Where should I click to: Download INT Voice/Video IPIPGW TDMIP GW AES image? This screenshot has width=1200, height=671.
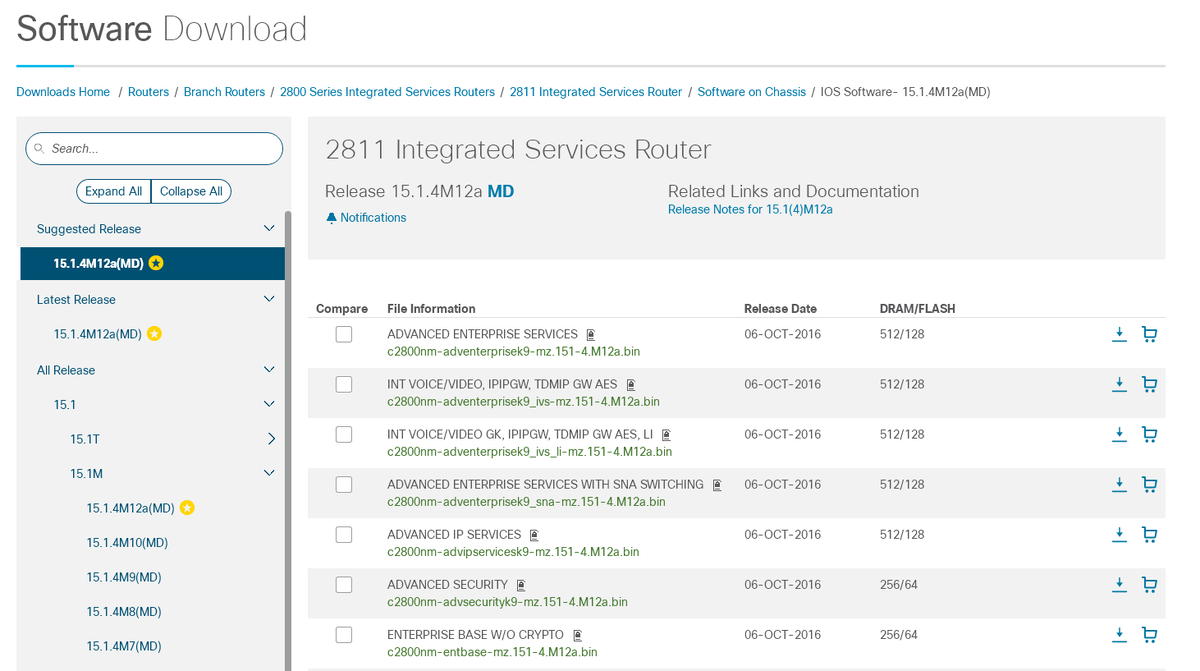click(x=1119, y=384)
